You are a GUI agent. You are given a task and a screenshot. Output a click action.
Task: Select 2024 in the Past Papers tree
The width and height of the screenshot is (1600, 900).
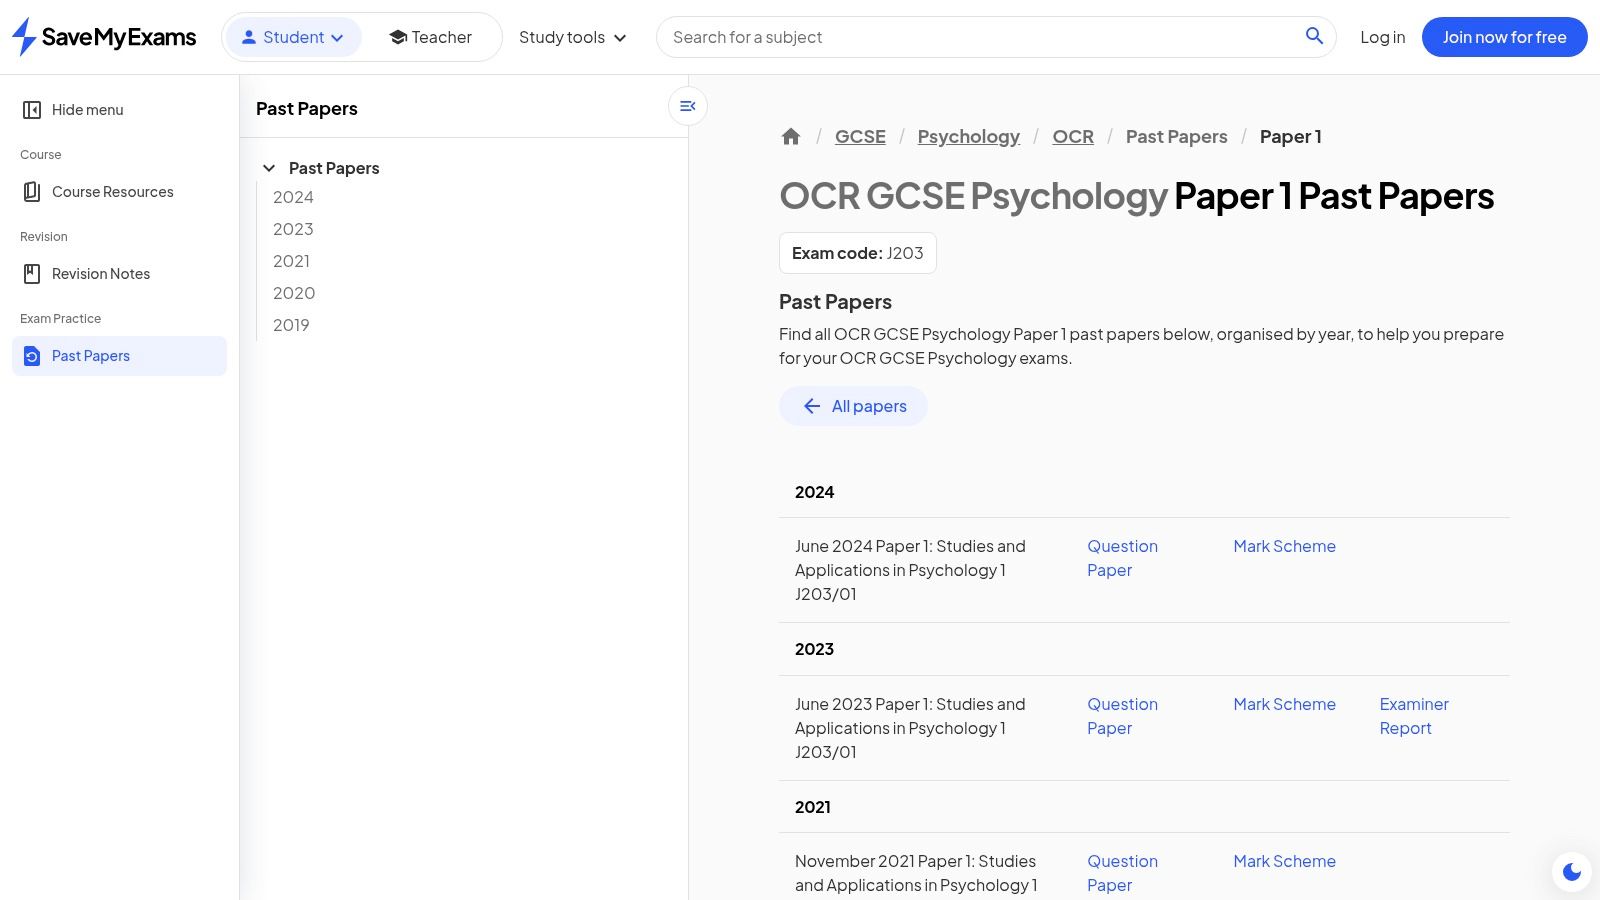tap(293, 197)
